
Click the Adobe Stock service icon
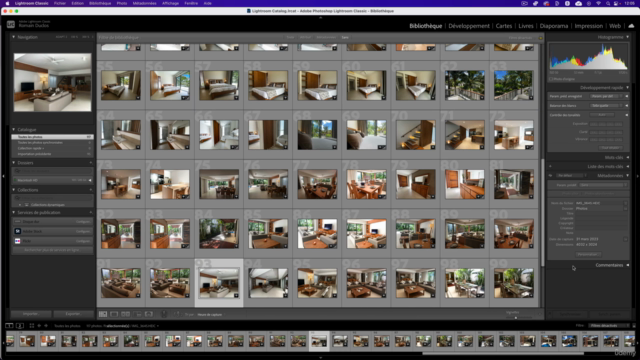(x=18, y=231)
